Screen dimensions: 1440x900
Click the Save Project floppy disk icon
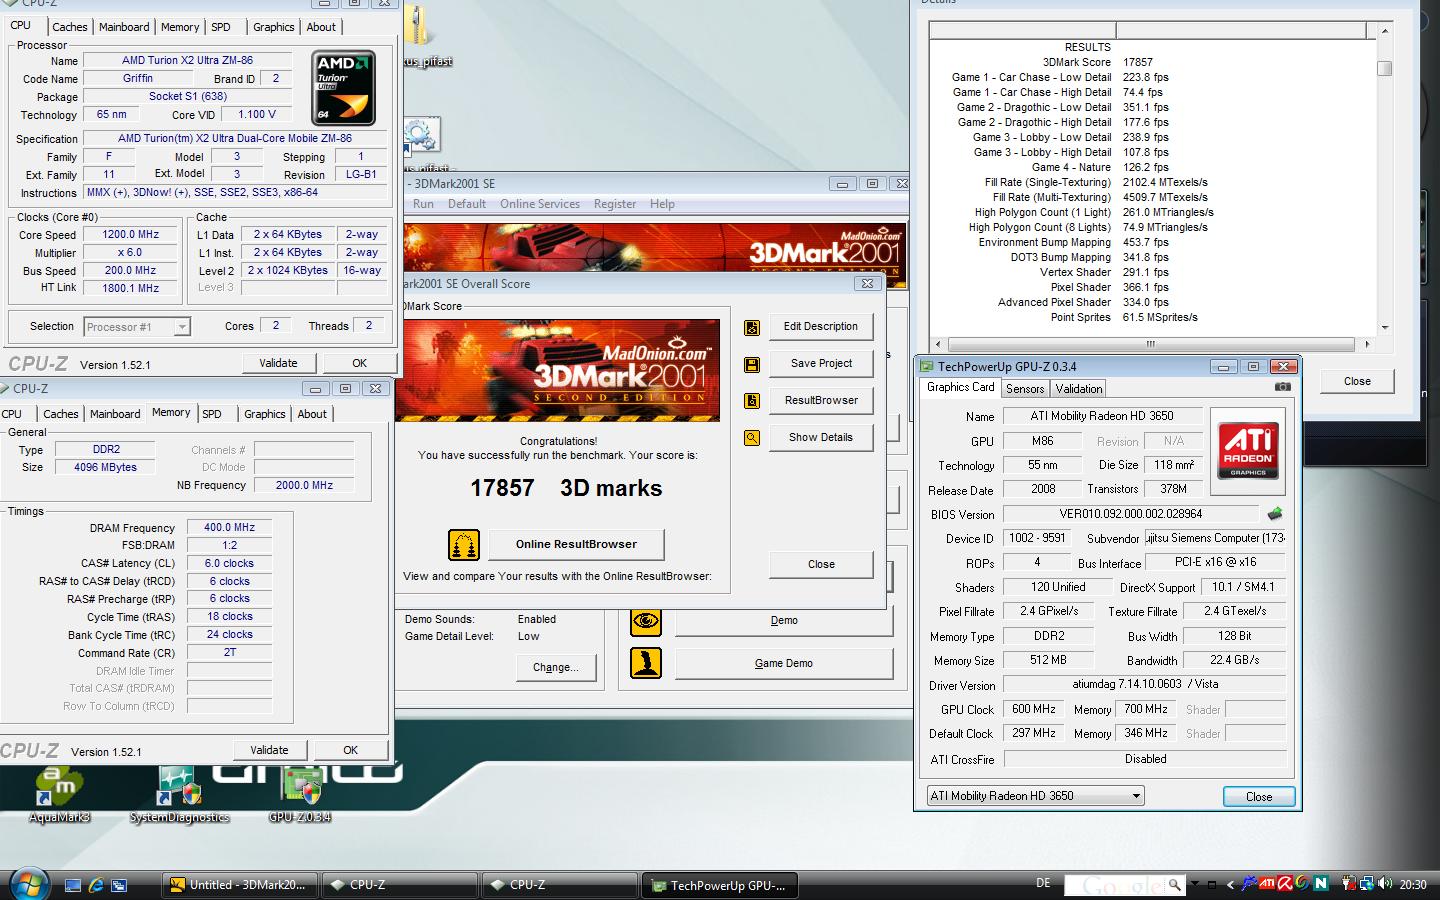tap(751, 364)
